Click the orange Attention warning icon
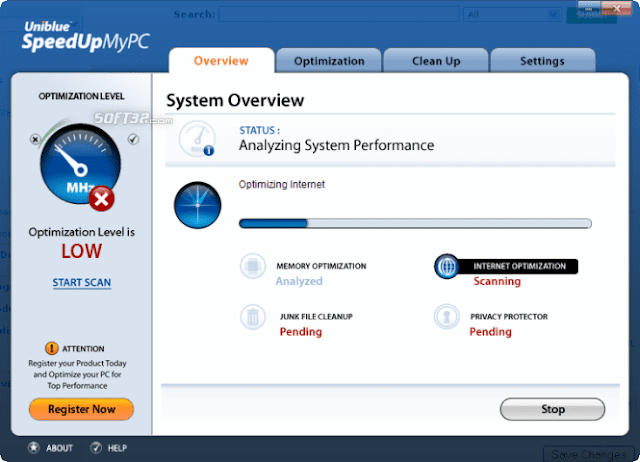 [x=51, y=348]
